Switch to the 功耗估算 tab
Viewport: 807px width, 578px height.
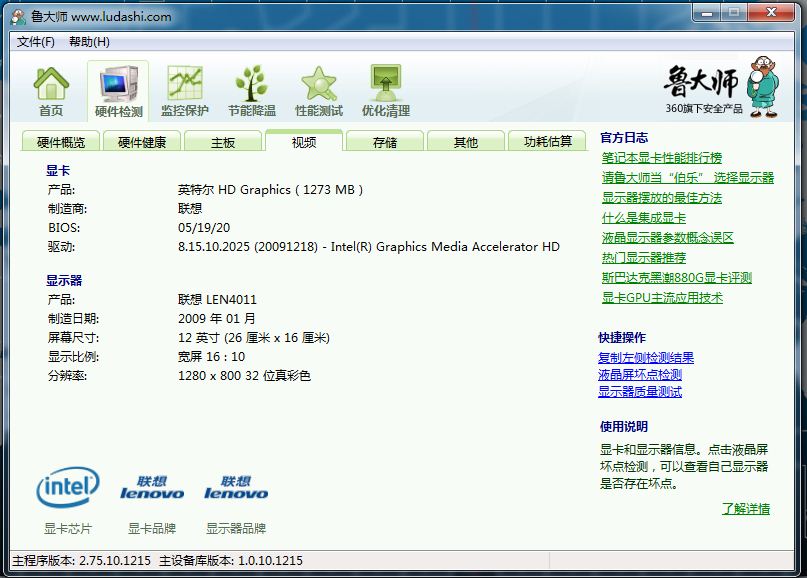tap(547, 142)
